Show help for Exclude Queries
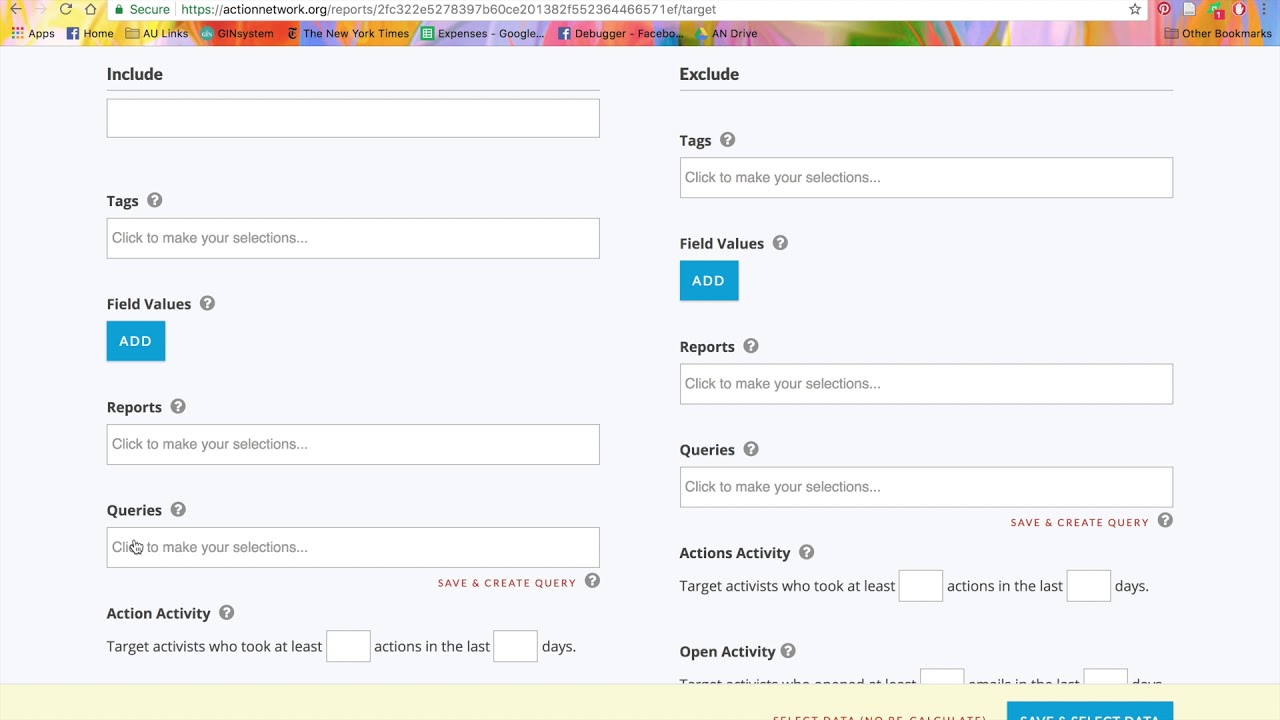The width and height of the screenshot is (1280, 720). pos(751,449)
